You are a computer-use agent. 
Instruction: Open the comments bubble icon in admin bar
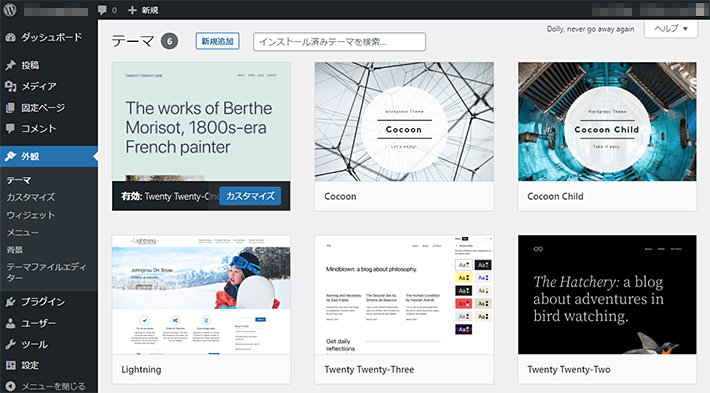(102, 10)
